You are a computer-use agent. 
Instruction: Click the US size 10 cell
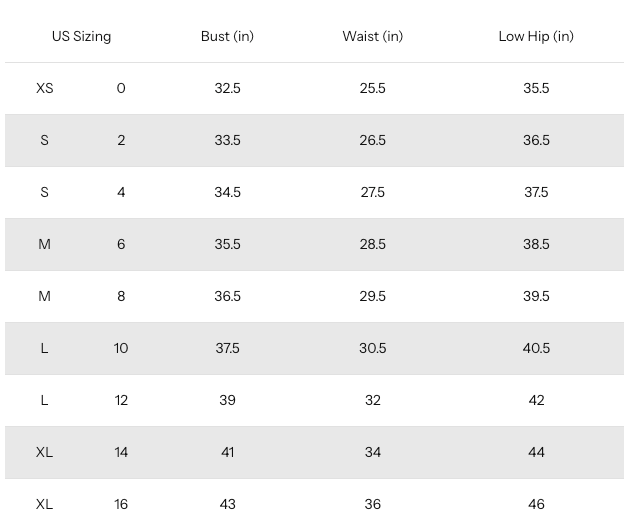tap(121, 348)
